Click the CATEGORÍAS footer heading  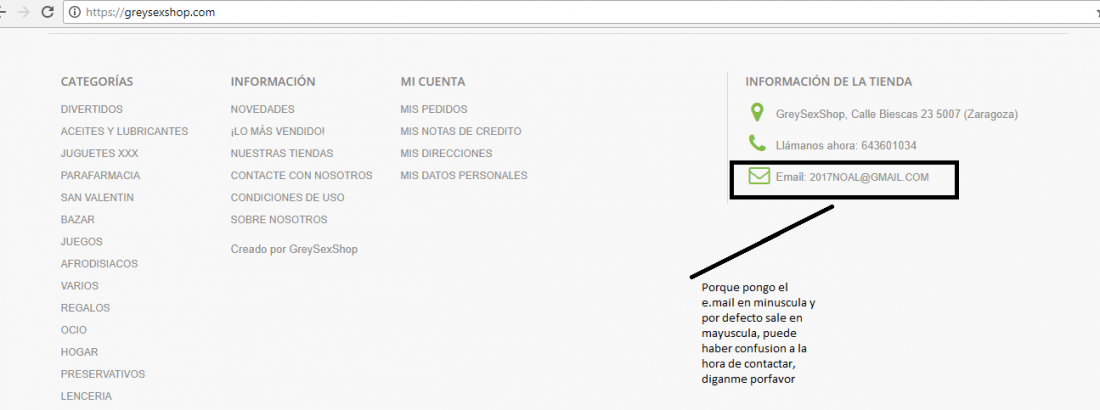click(x=97, y=81)
